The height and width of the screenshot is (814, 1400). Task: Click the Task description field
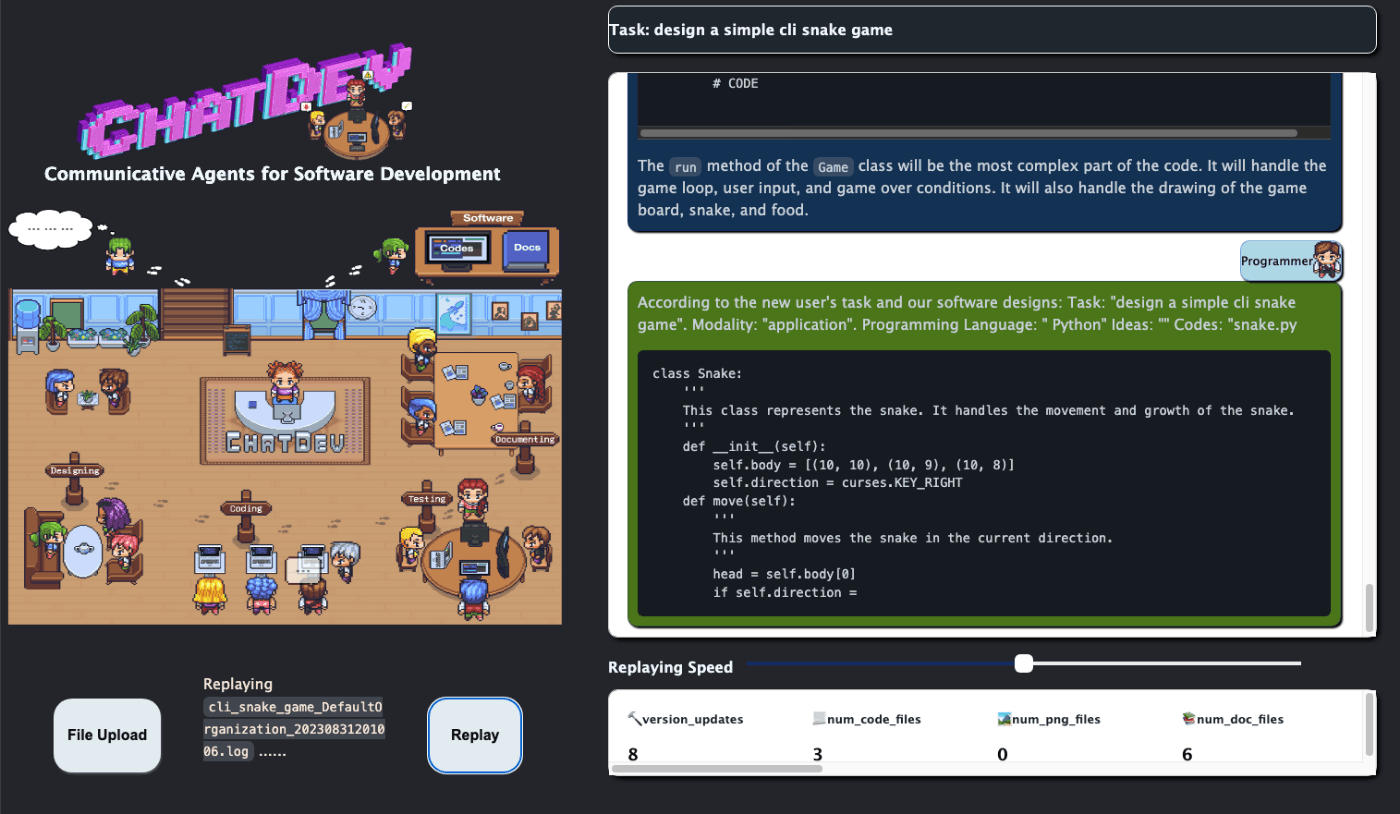tap(992, 30)
